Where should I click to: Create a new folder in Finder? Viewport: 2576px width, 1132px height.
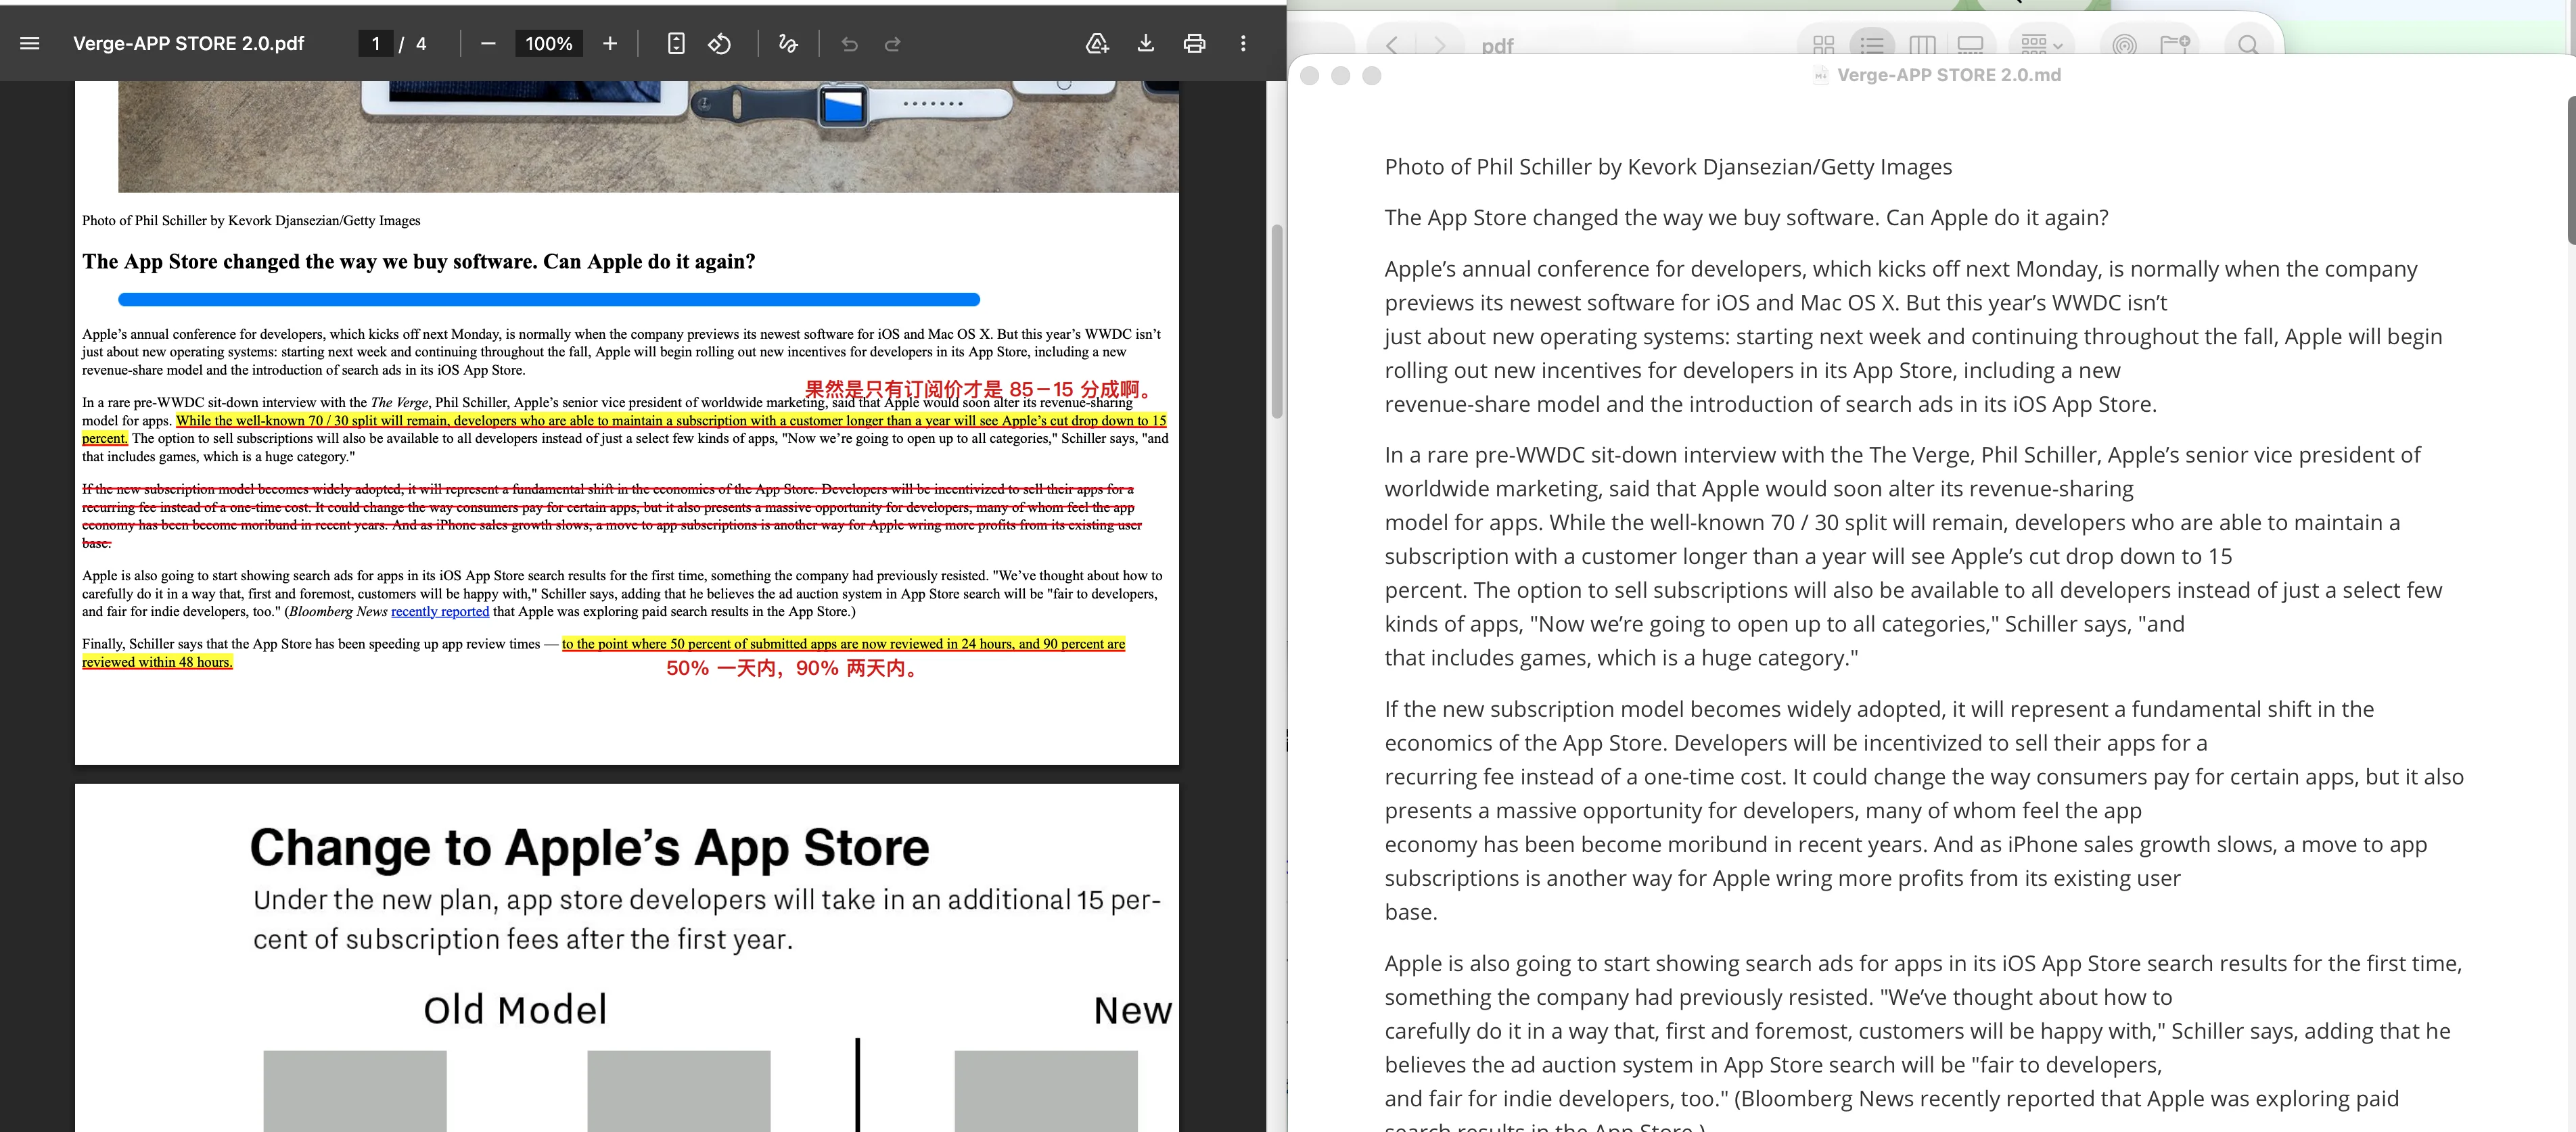point(2175,45)
